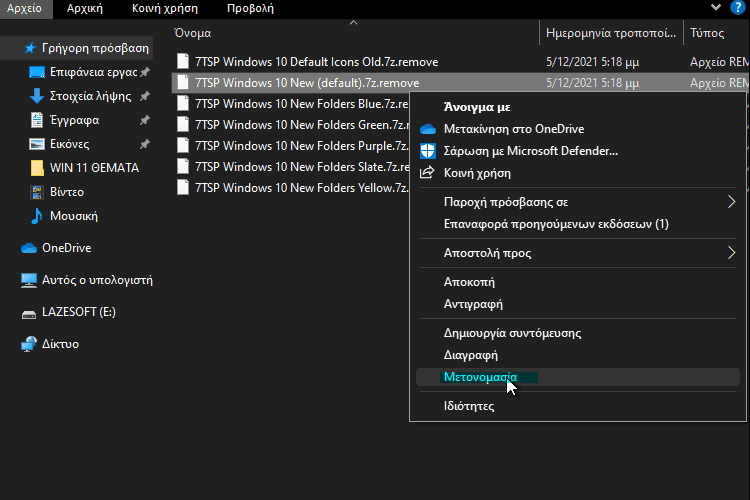Select file 7TSP Windows 10 New Folders Green
This screenshot has height=500, width=750.
[x=302, y=125]
